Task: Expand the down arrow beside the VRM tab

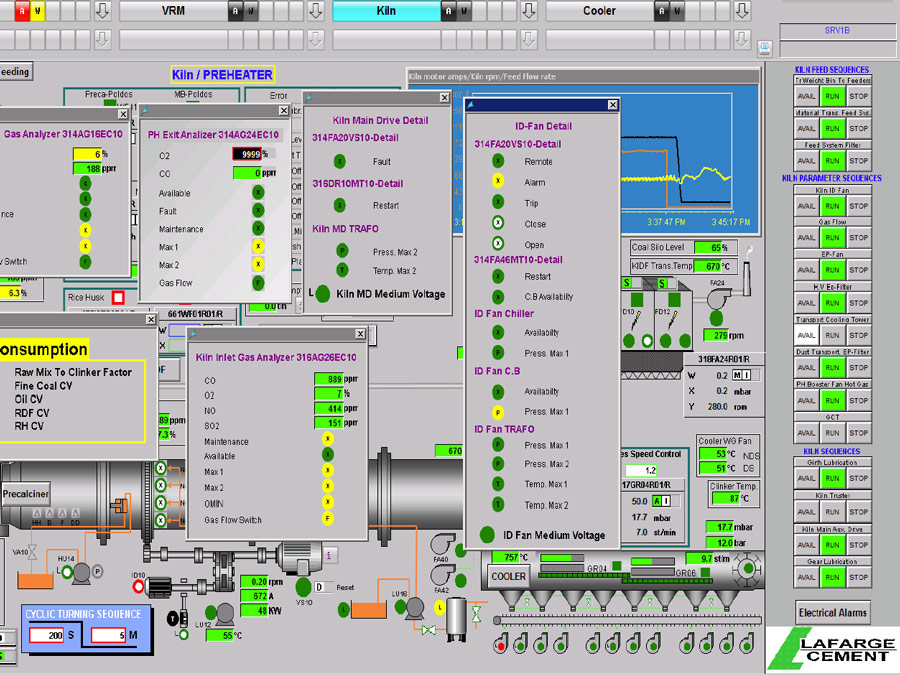Action: pos(315,12)
